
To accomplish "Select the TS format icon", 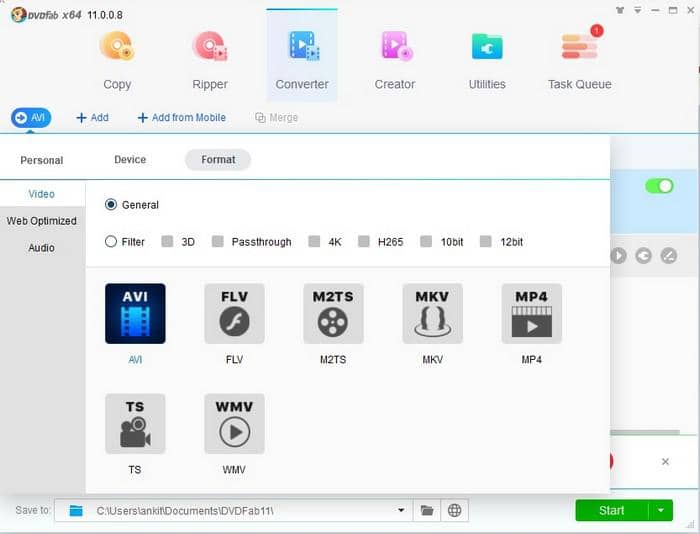I will click(x=135, y=424).
